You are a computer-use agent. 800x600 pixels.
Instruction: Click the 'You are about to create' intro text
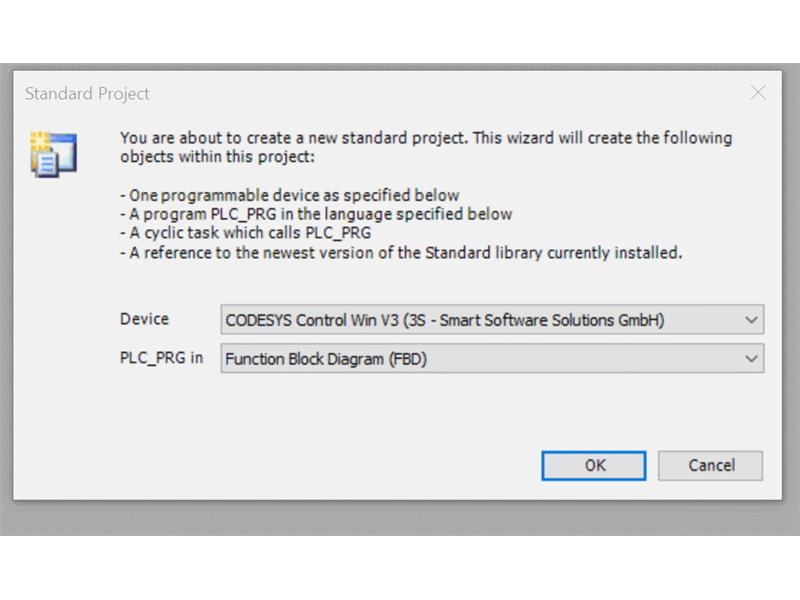click(427, 138)
